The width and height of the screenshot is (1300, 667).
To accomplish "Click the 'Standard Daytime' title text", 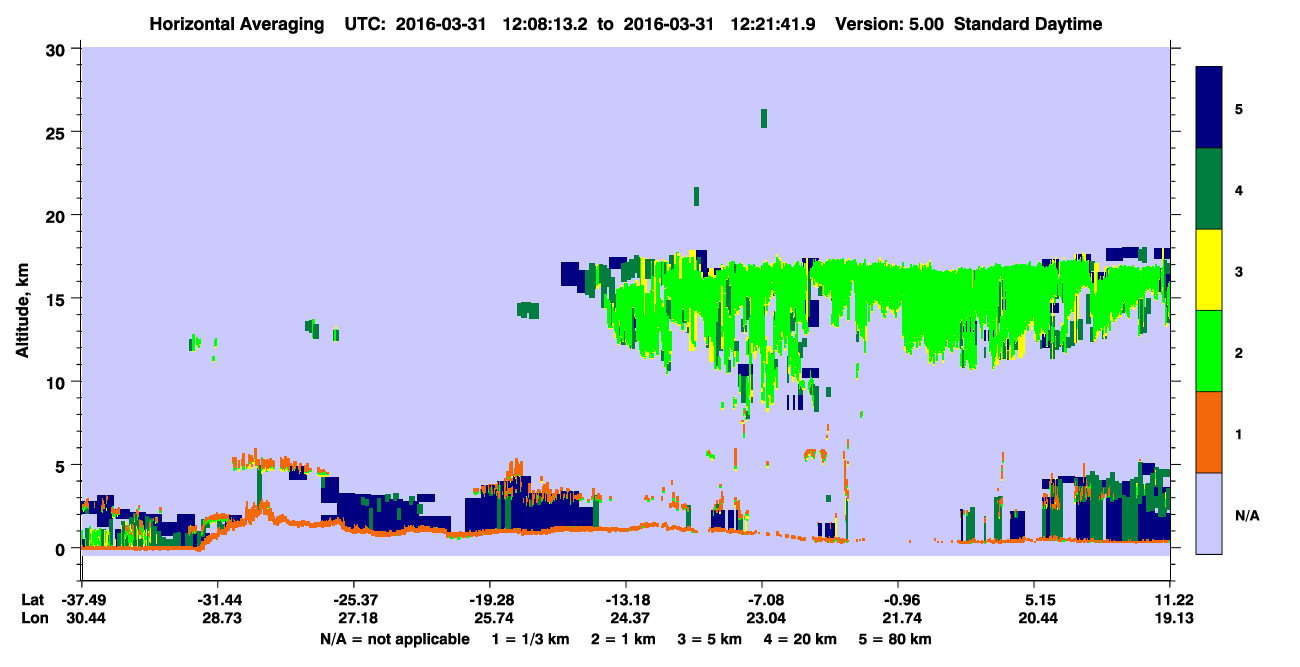I will pyautogui.click(x=1028, y=24).
